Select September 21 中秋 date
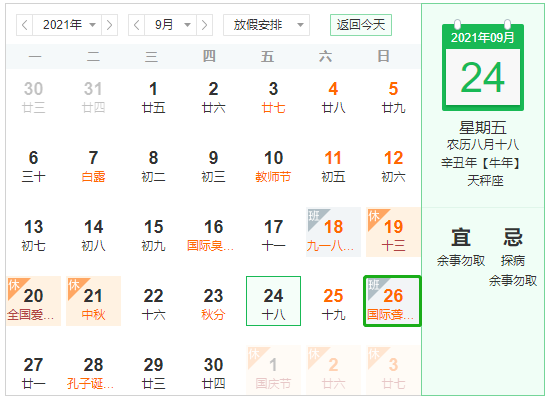This screenshot has height=399, width=550. tap(93, 301)
